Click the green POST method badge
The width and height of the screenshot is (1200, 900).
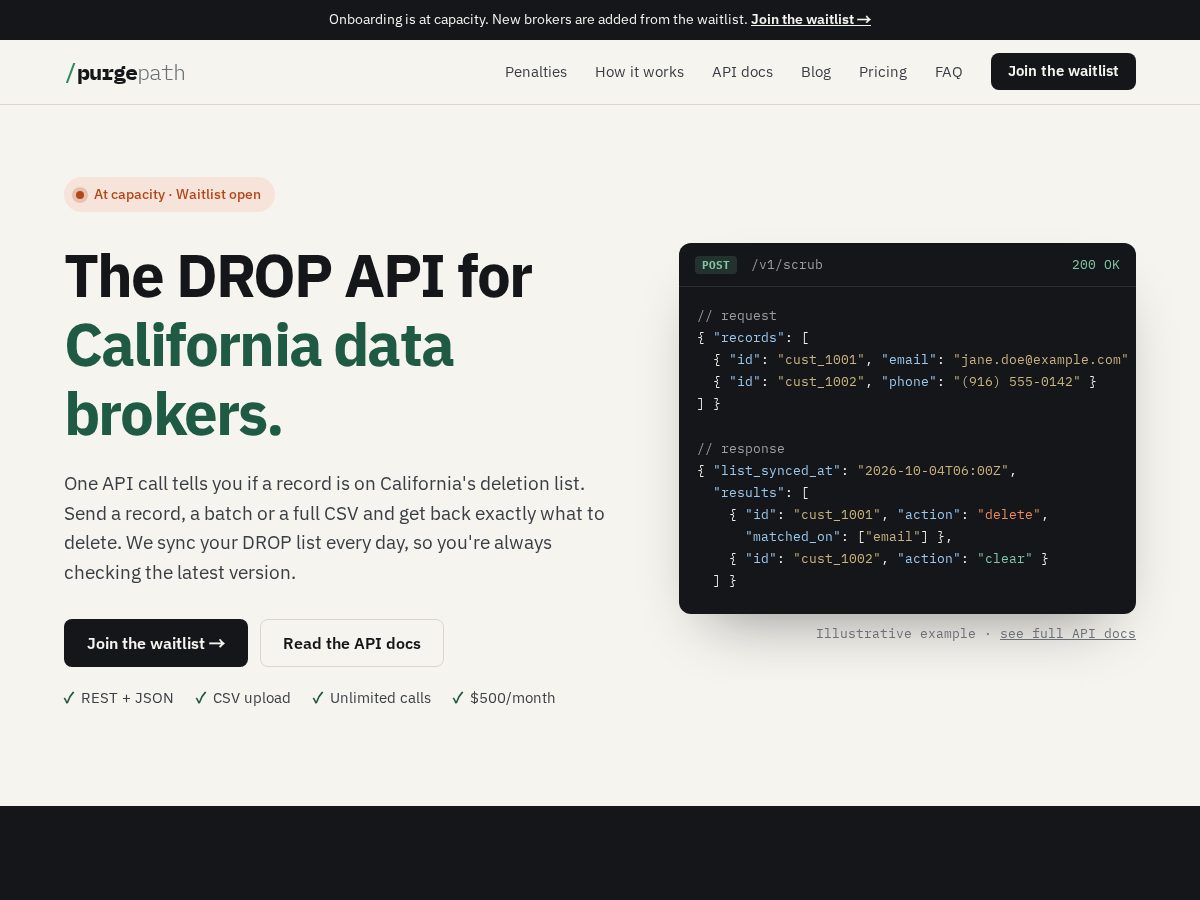(716, 265)
